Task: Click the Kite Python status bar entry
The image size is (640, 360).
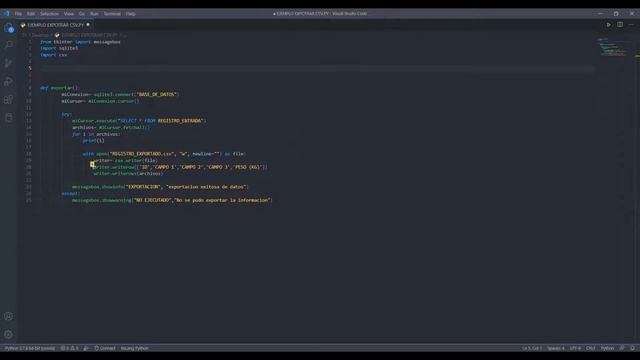Action: 135,348
